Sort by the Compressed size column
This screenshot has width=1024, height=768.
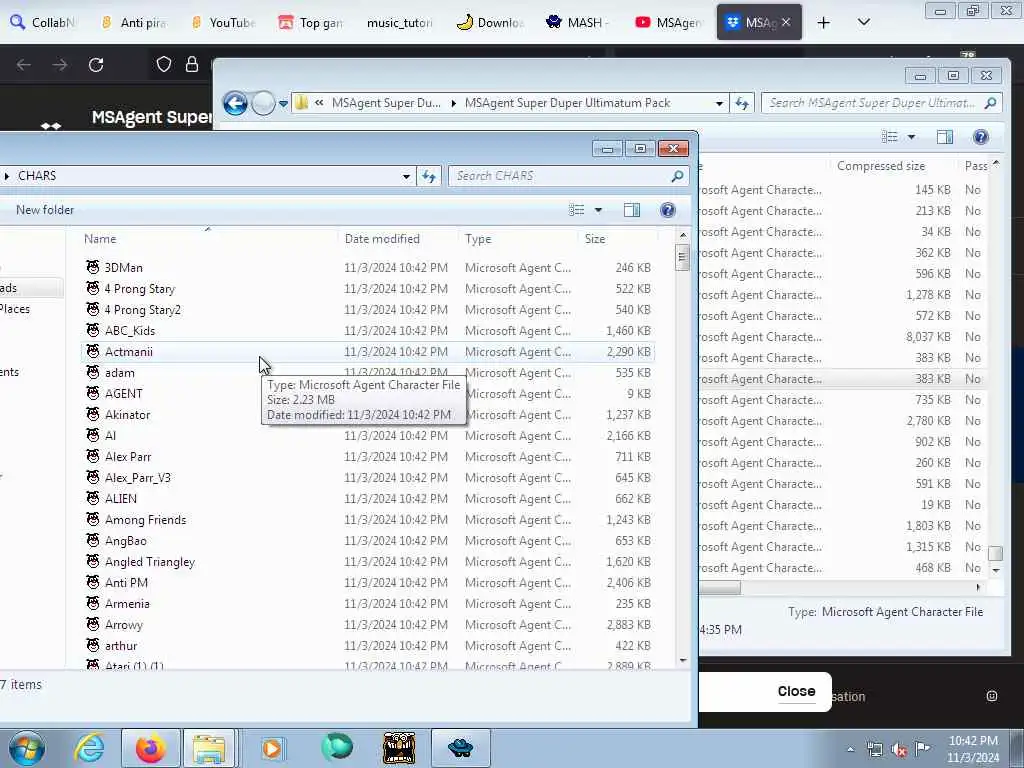pos(881,166)
